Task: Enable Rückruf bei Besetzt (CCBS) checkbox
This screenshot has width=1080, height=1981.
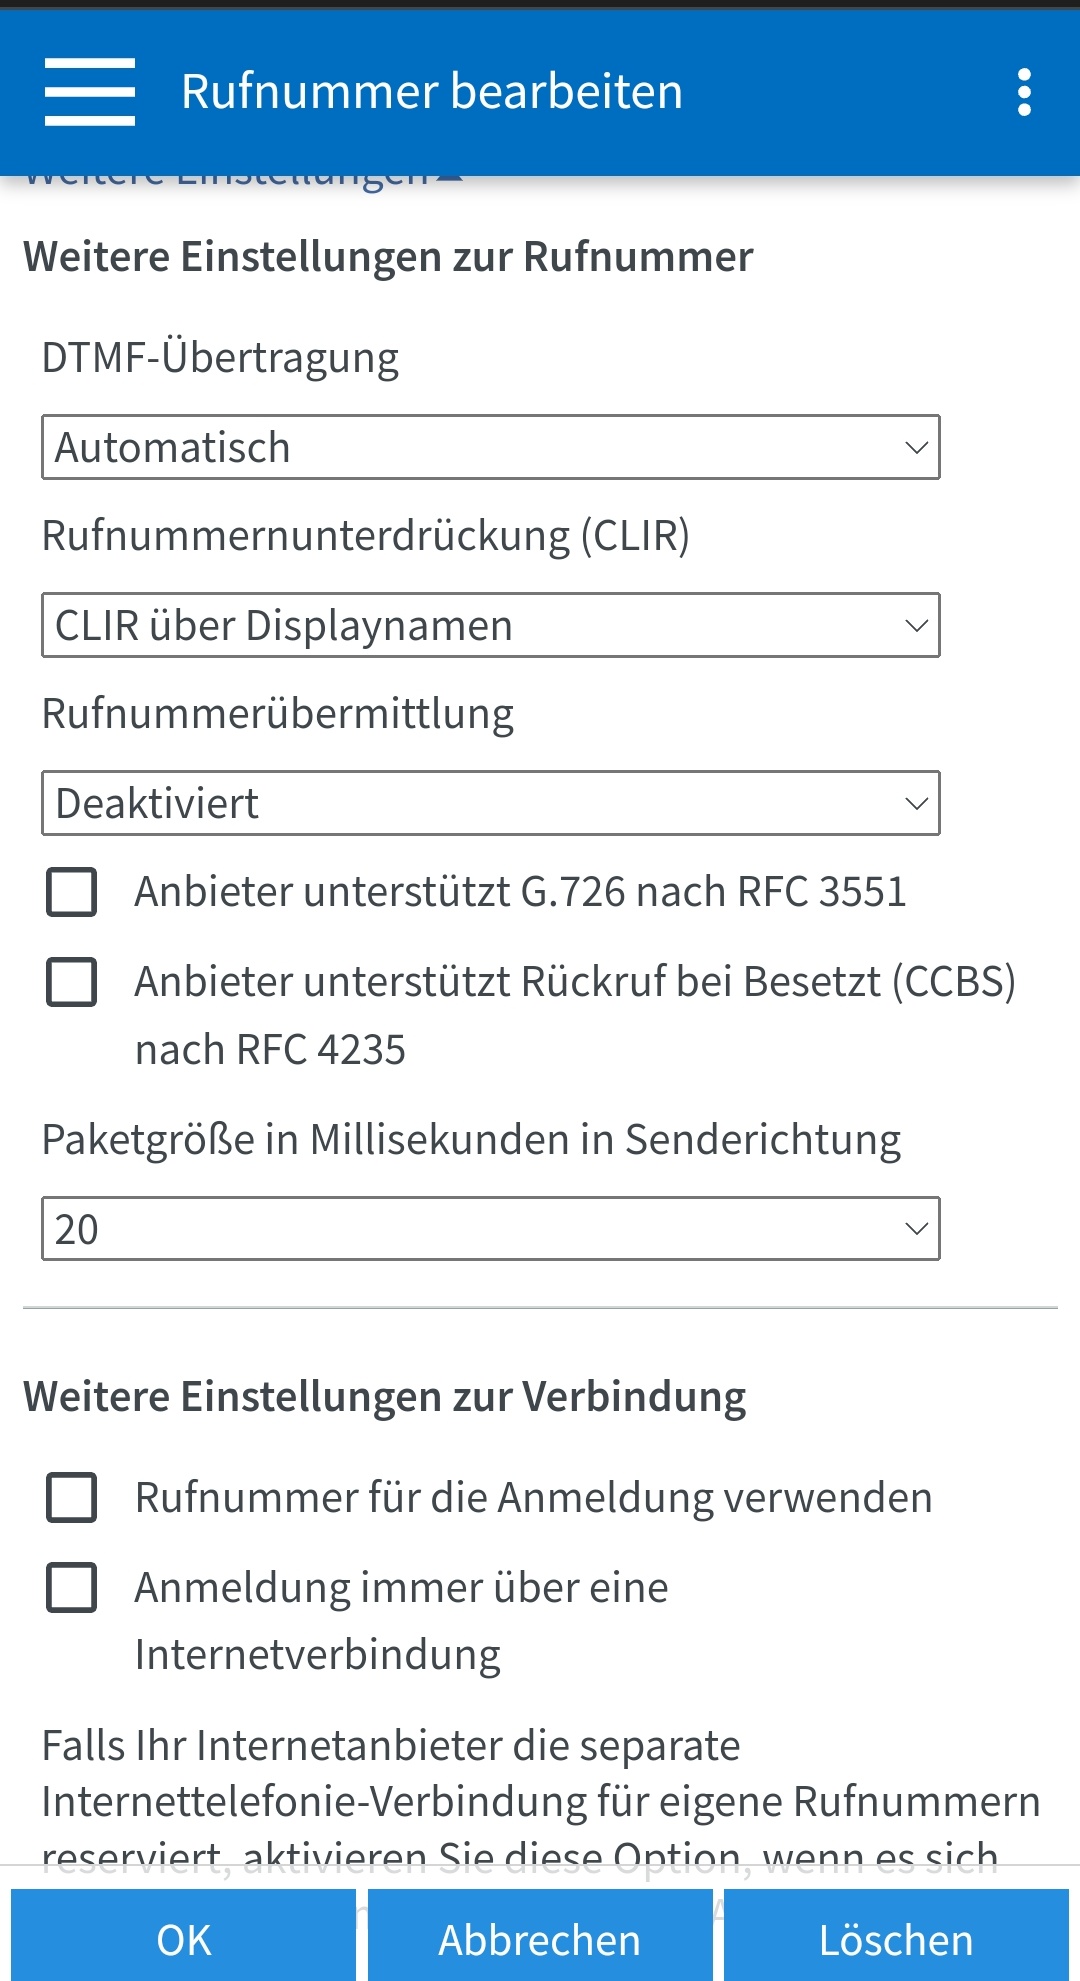Action: coord(72,982)
